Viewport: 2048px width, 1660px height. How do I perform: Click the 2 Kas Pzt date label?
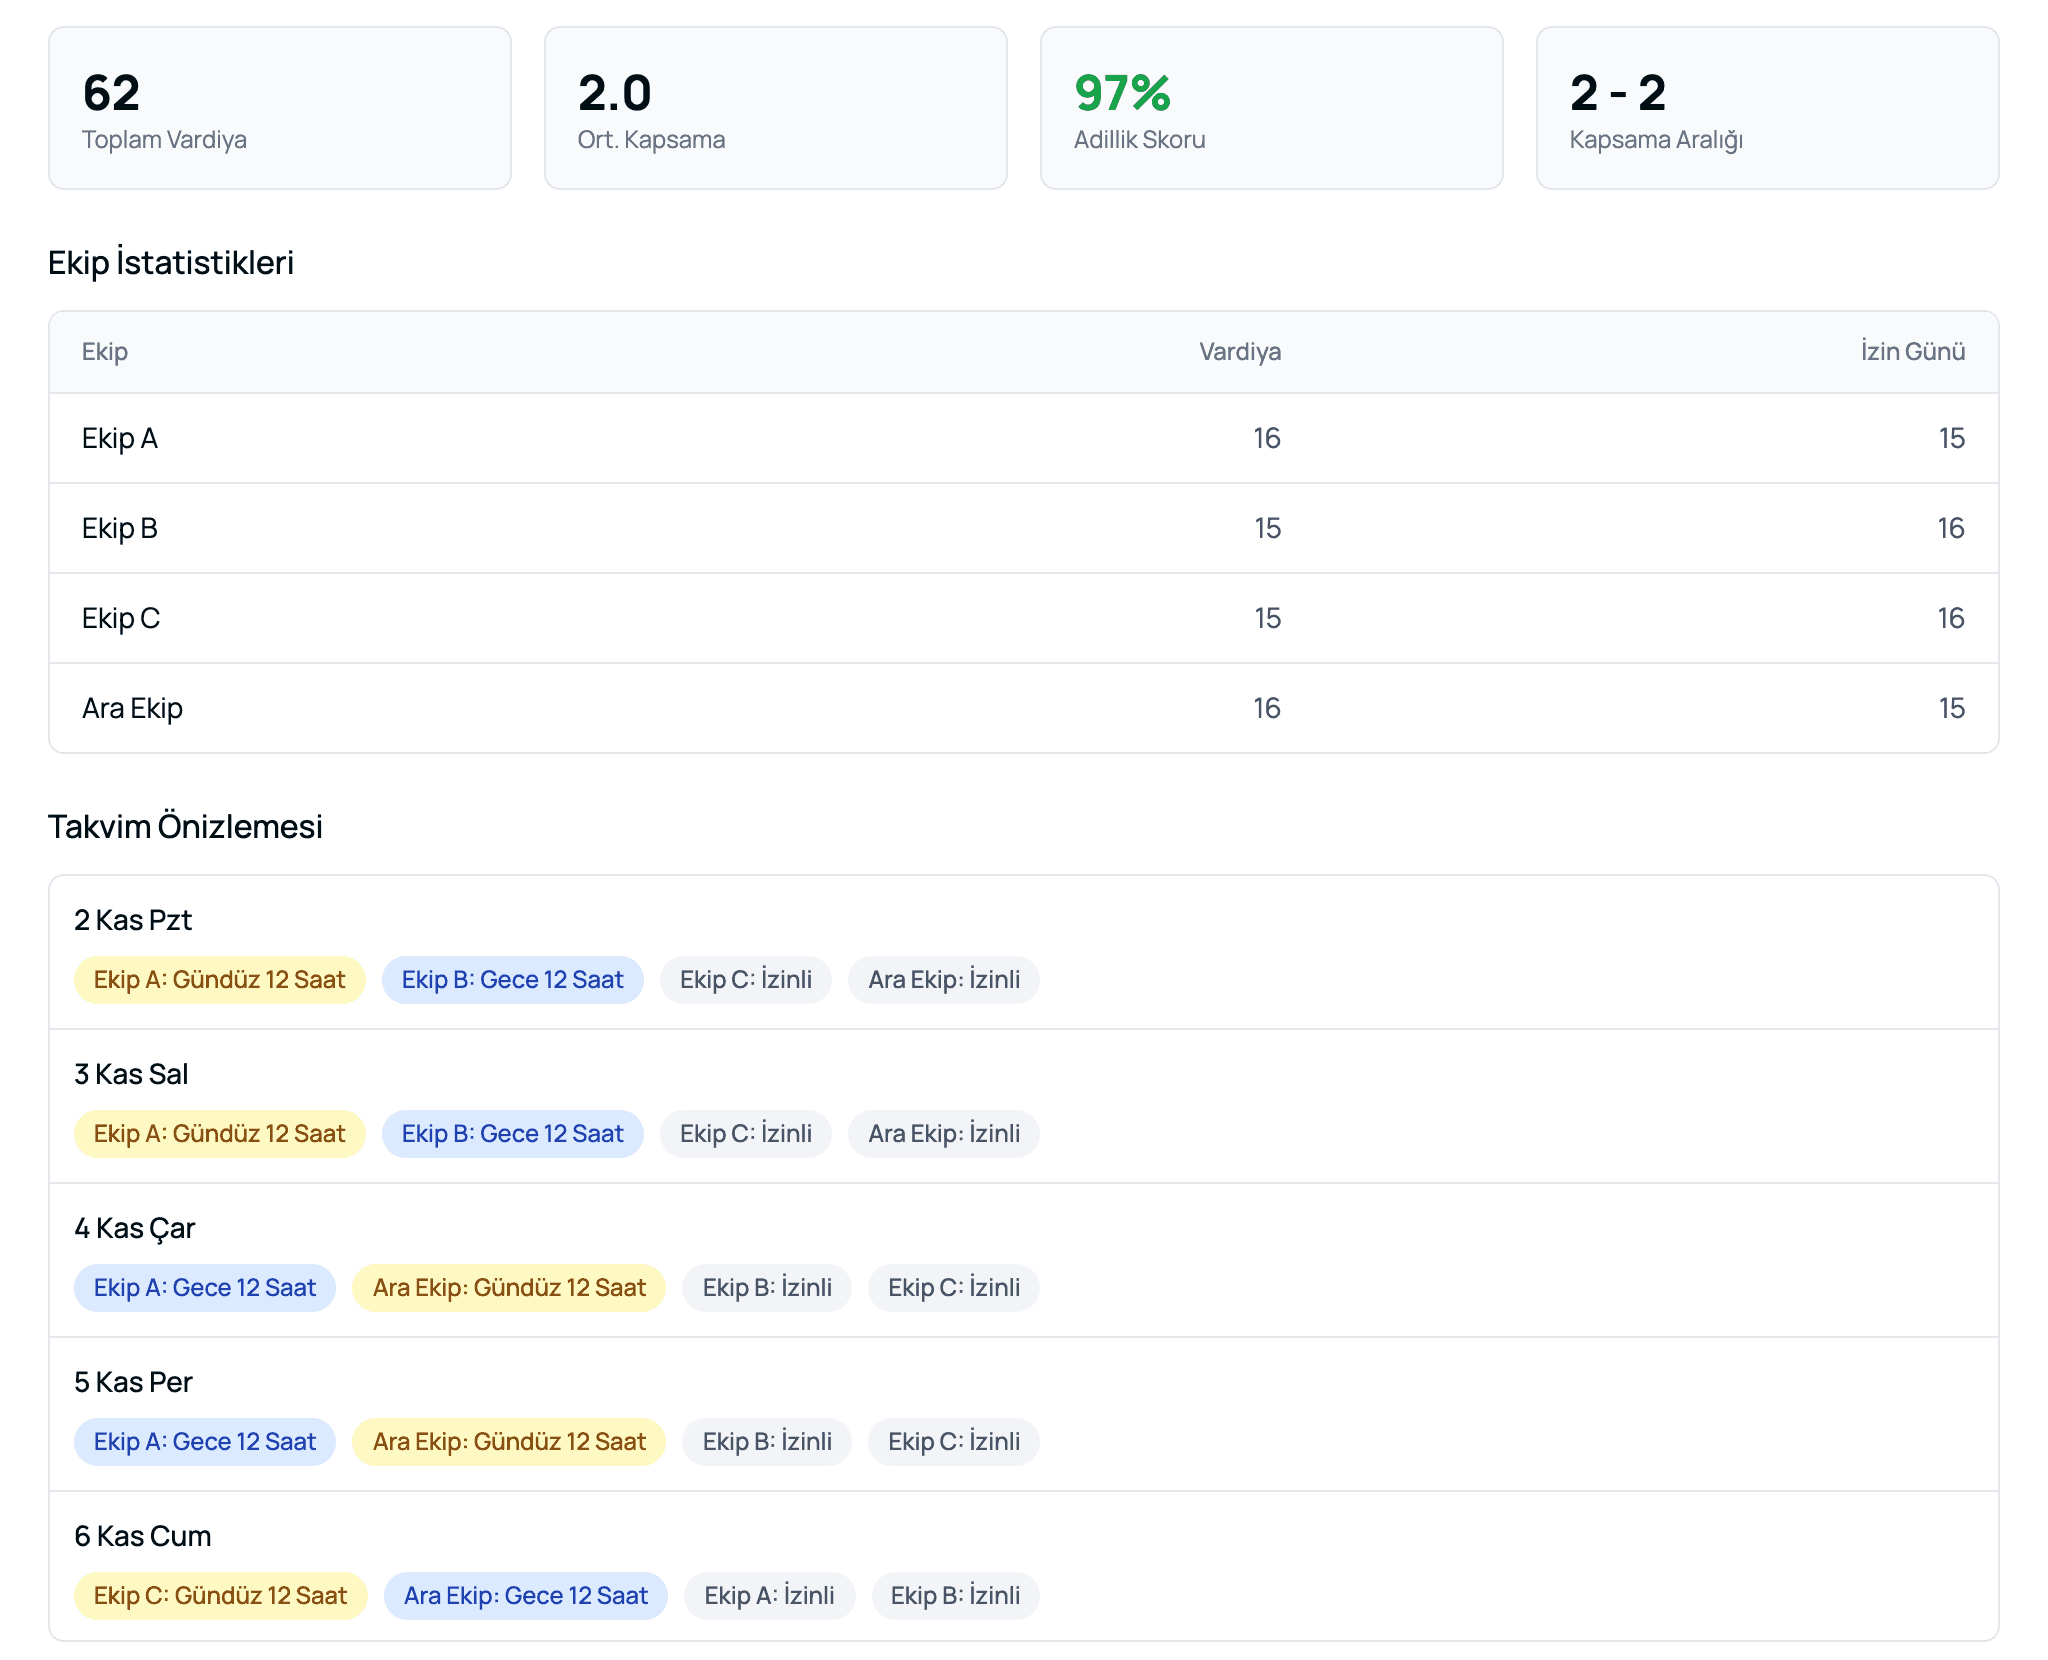pyautogui.click(x=133, y=920)
